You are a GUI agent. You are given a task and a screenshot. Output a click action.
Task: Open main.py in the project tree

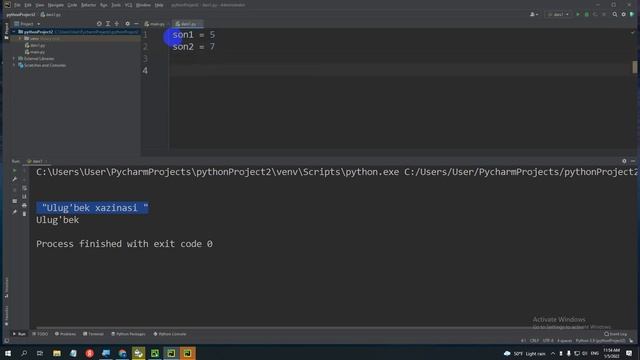(x=35, y=52)
